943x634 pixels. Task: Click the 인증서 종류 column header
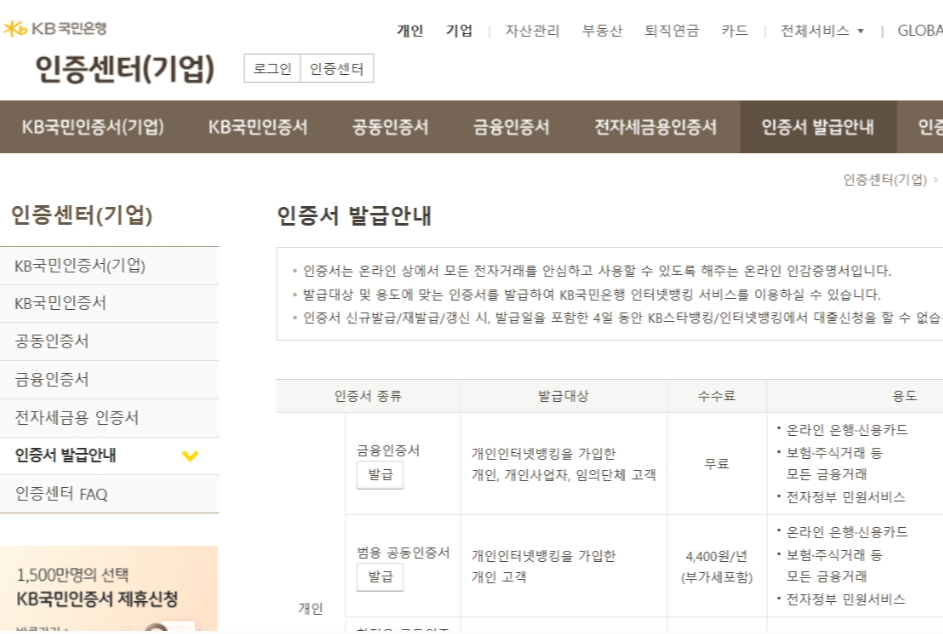pos(368,396)
